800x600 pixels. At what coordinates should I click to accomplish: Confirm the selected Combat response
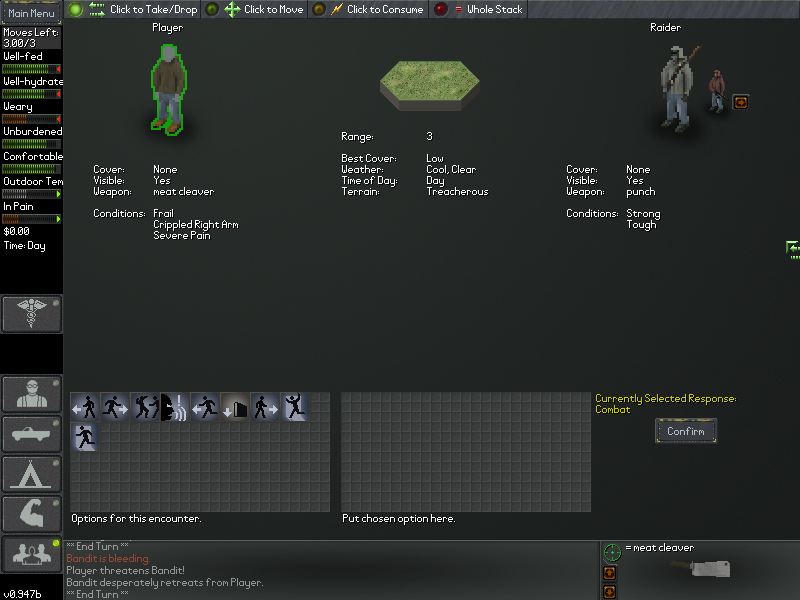click(686, 431)
